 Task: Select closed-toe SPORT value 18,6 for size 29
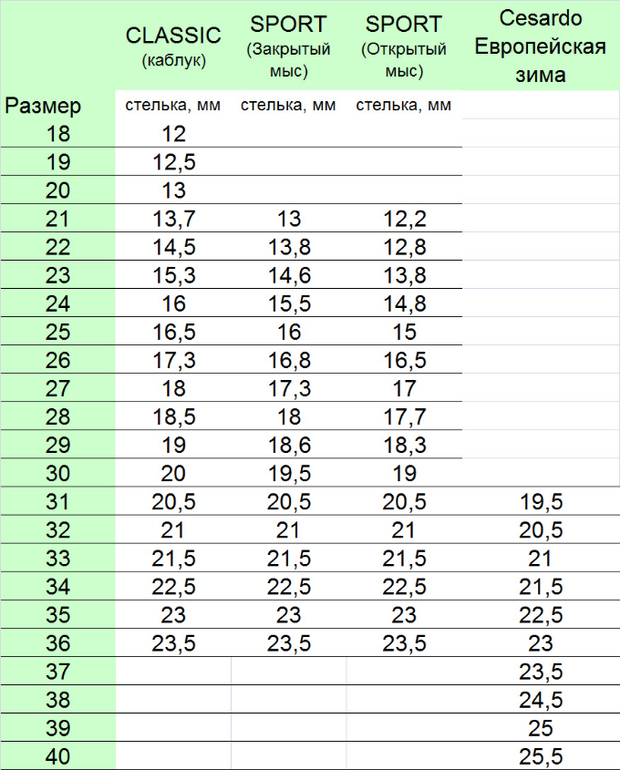[288, 444]
